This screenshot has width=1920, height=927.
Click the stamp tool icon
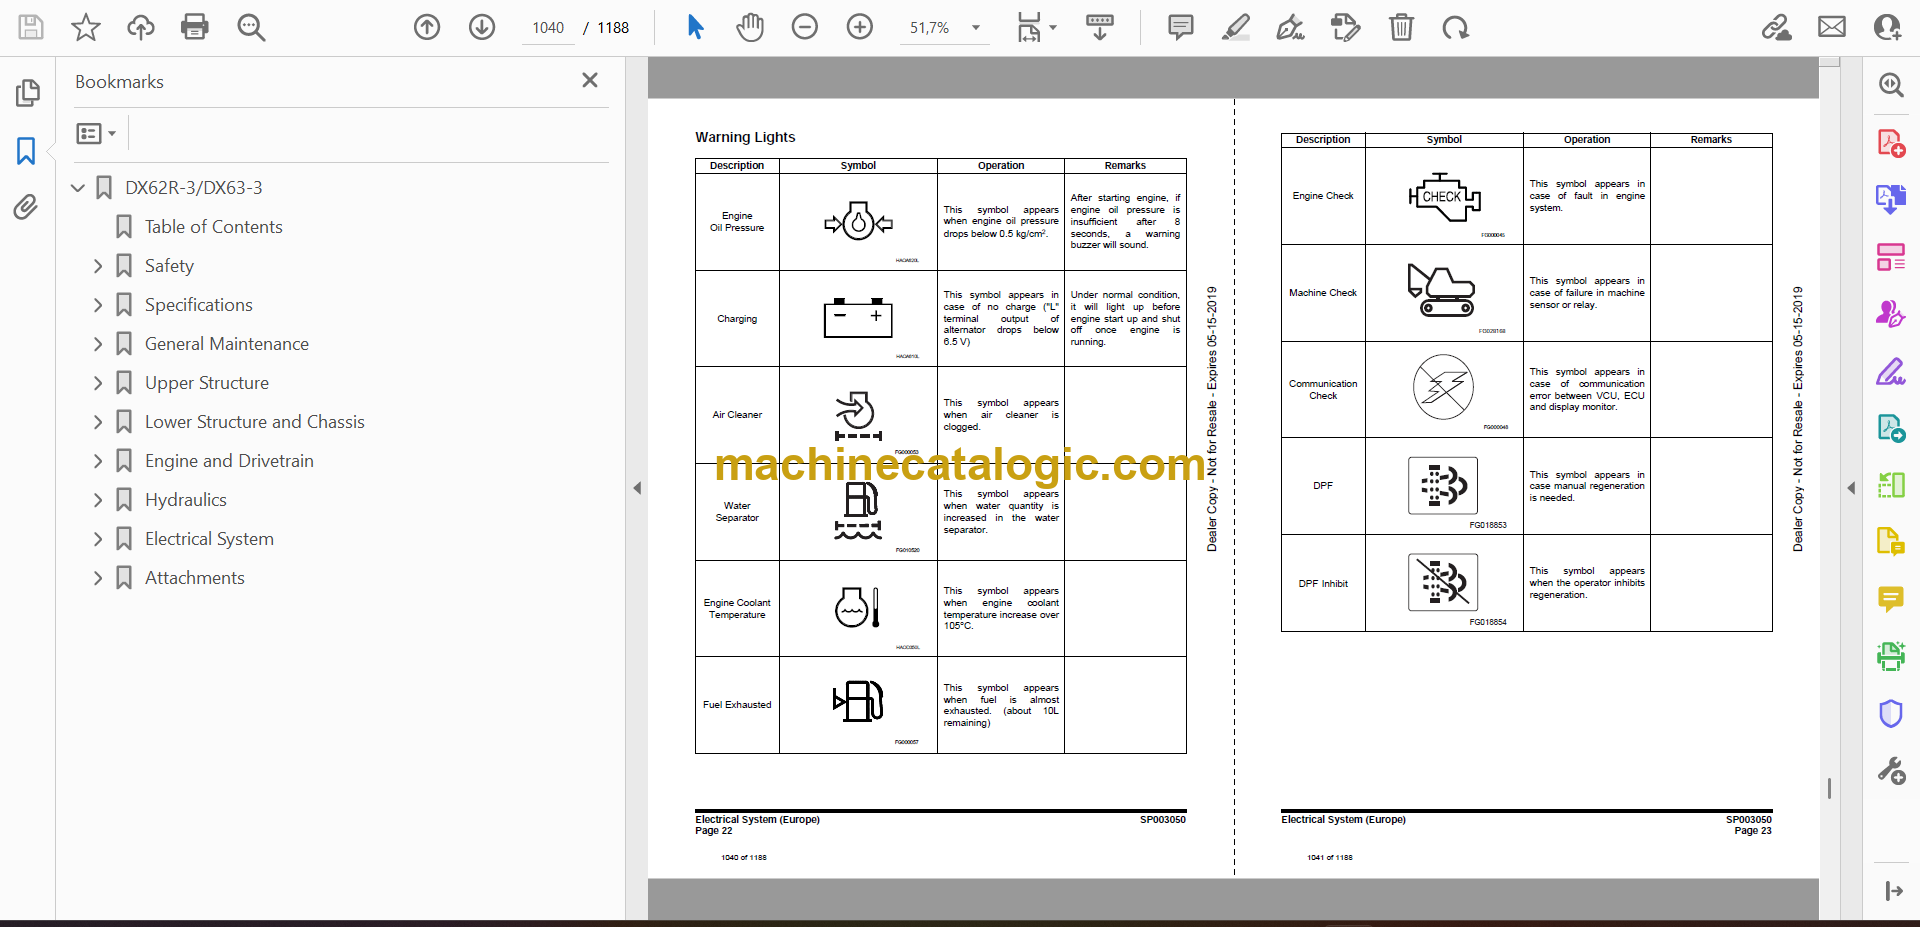pos(1346,27)
